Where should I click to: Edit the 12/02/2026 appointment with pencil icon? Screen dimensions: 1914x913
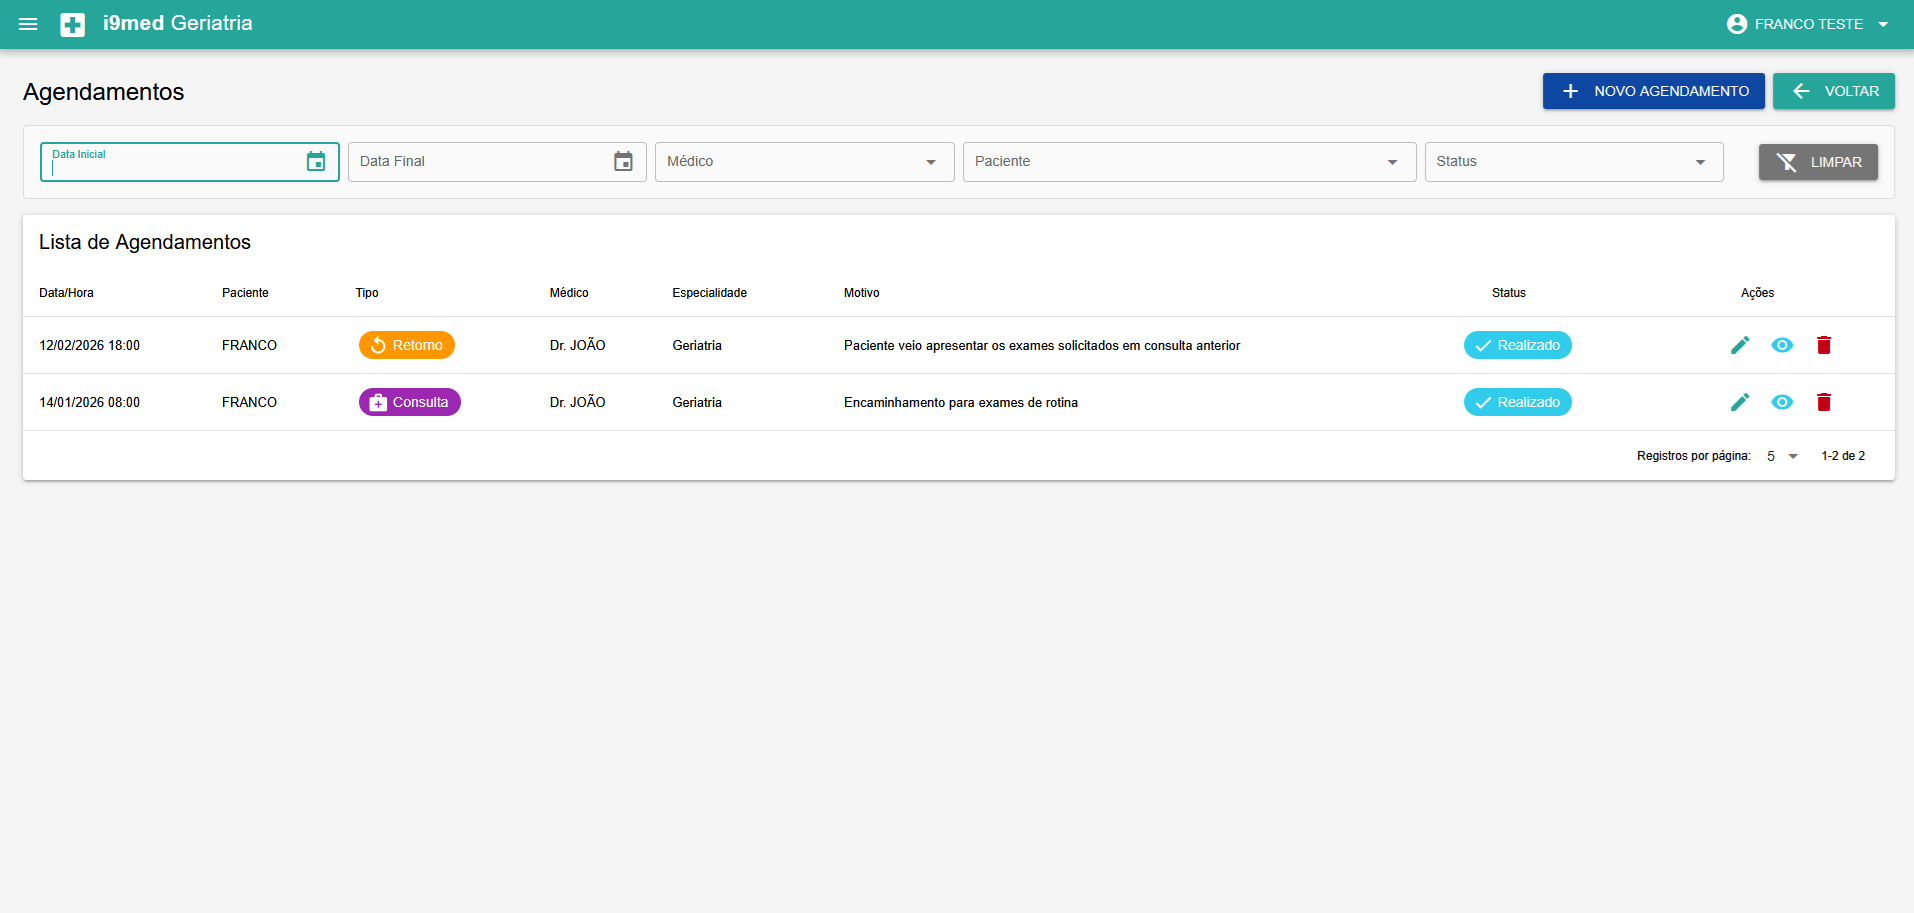[1740, 345]
